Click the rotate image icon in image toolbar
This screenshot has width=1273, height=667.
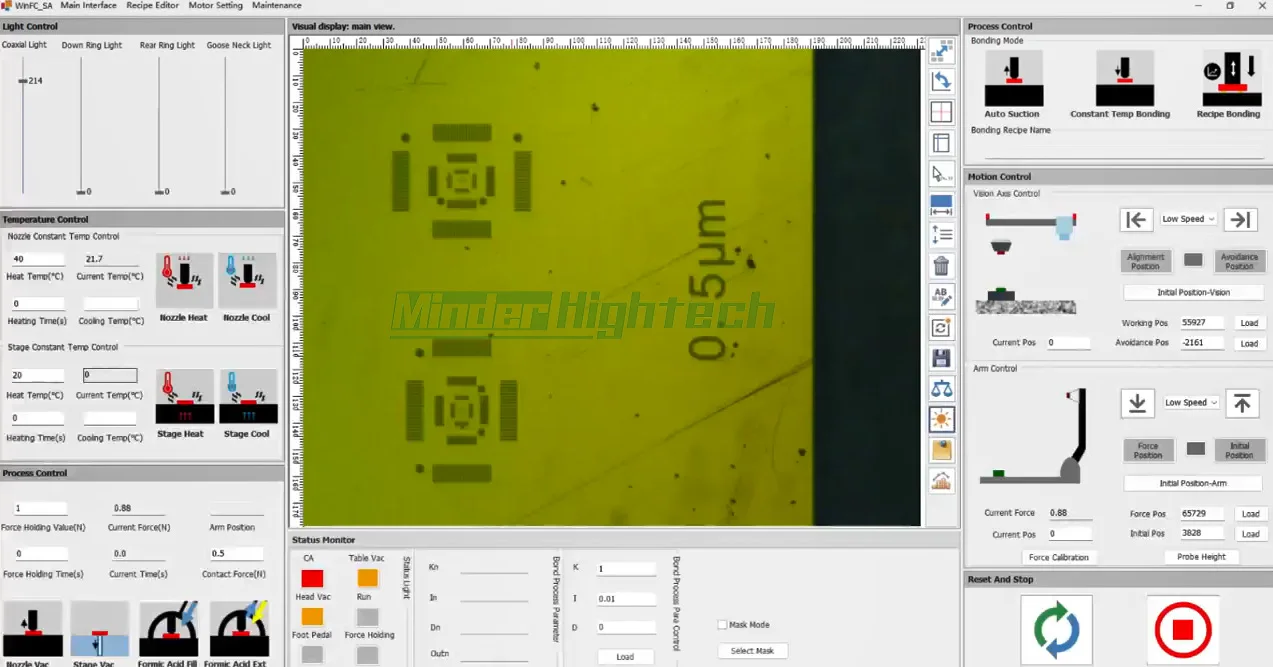[x=941, y=82]
